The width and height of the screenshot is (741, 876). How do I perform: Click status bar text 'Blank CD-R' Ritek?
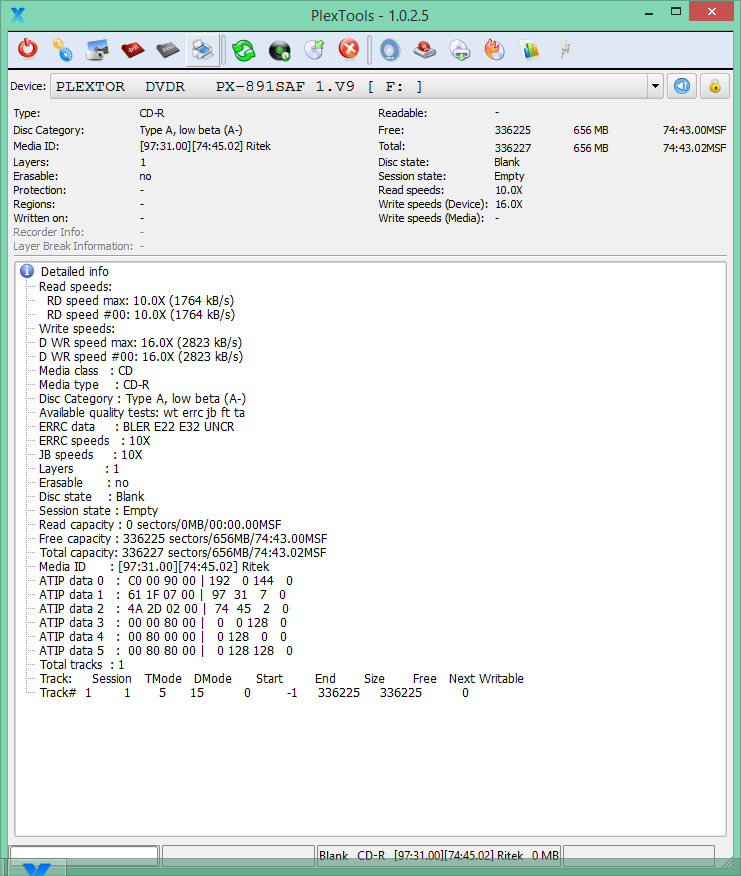pyautogui.click(x=439, y=855)
